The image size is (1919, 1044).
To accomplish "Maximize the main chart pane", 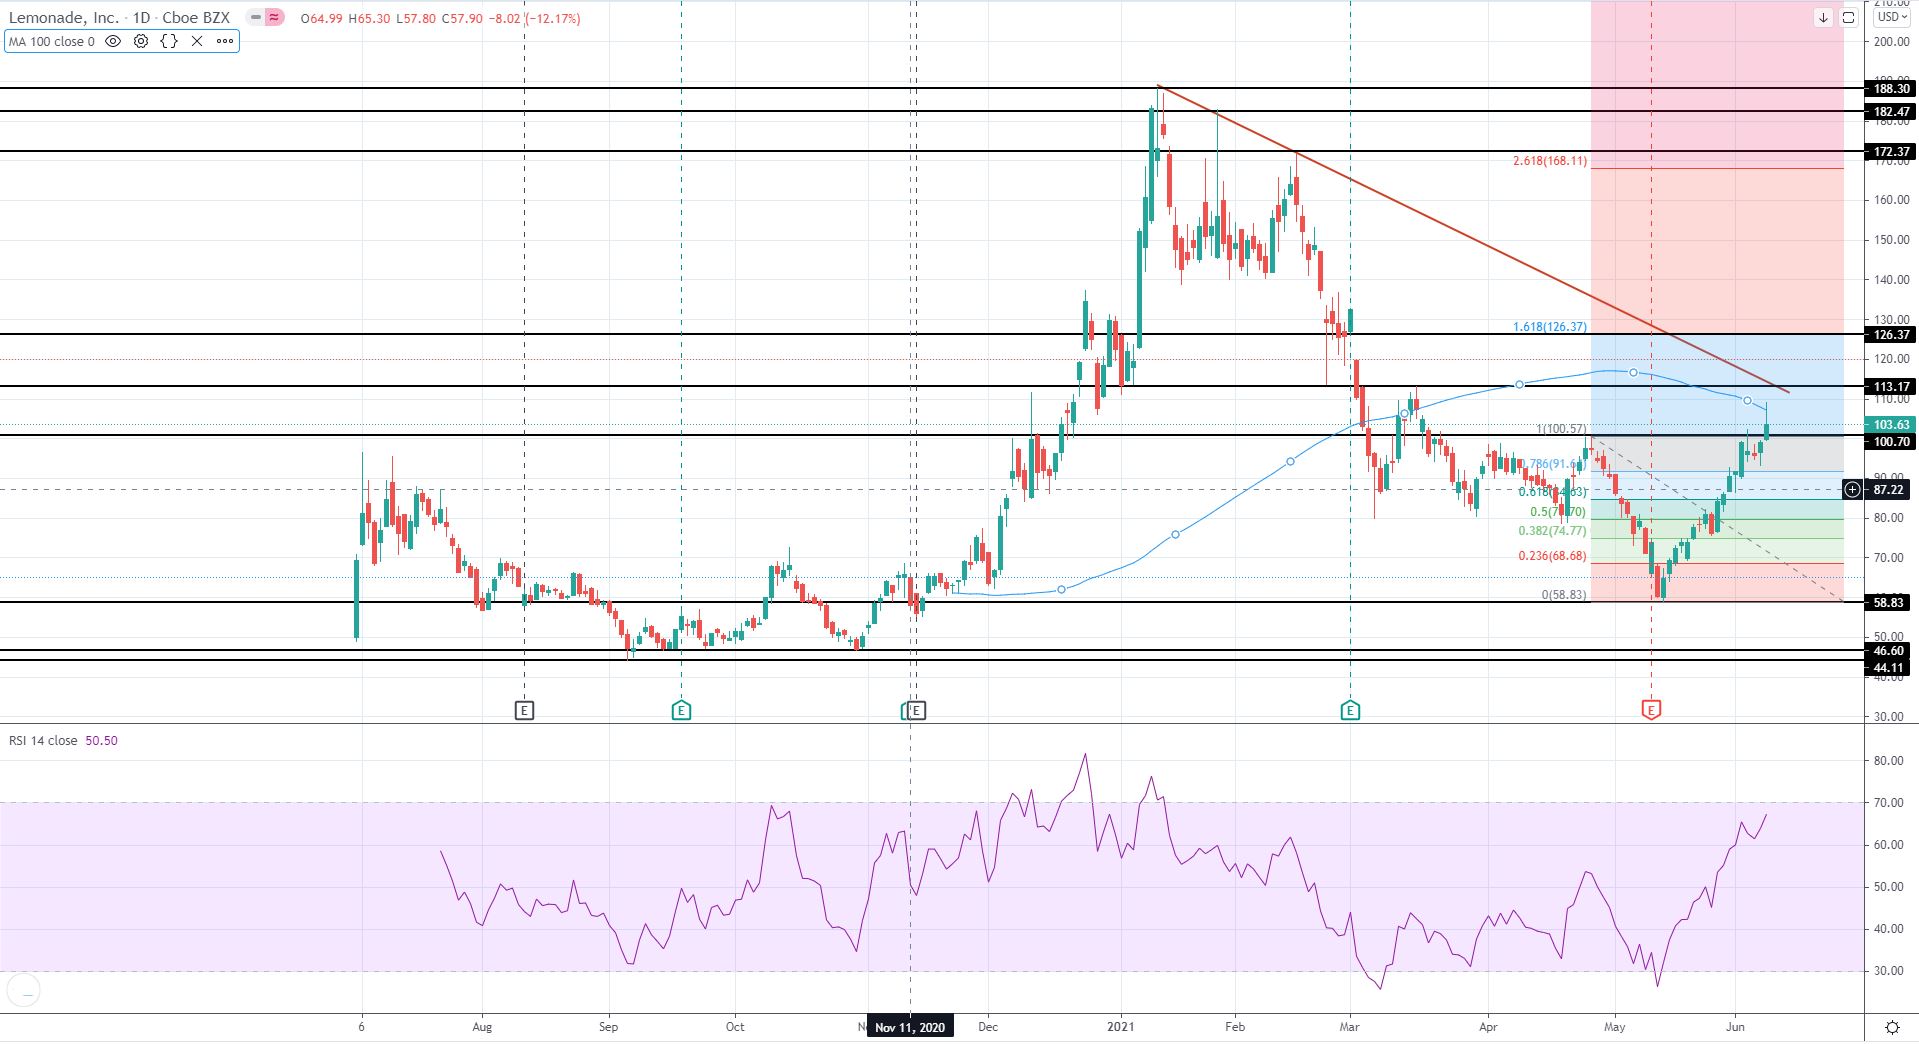I will [x=1849, y=17].
